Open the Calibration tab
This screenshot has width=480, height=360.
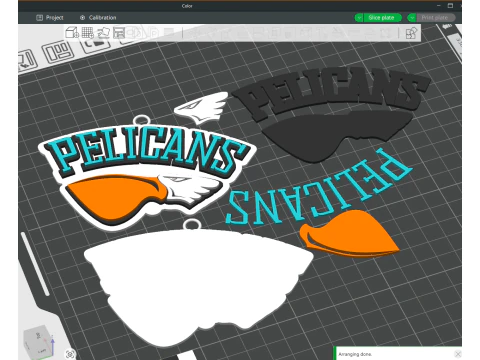(x=98, y=18)
